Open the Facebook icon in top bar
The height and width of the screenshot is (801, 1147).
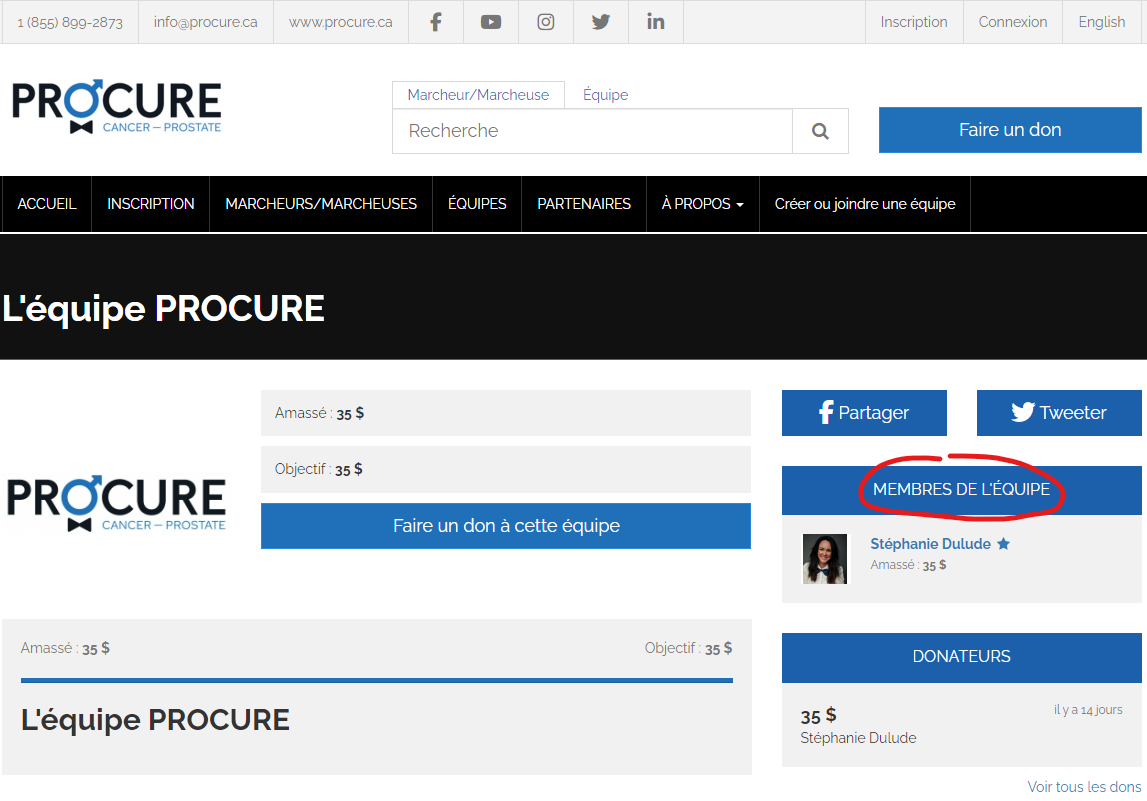436,22
